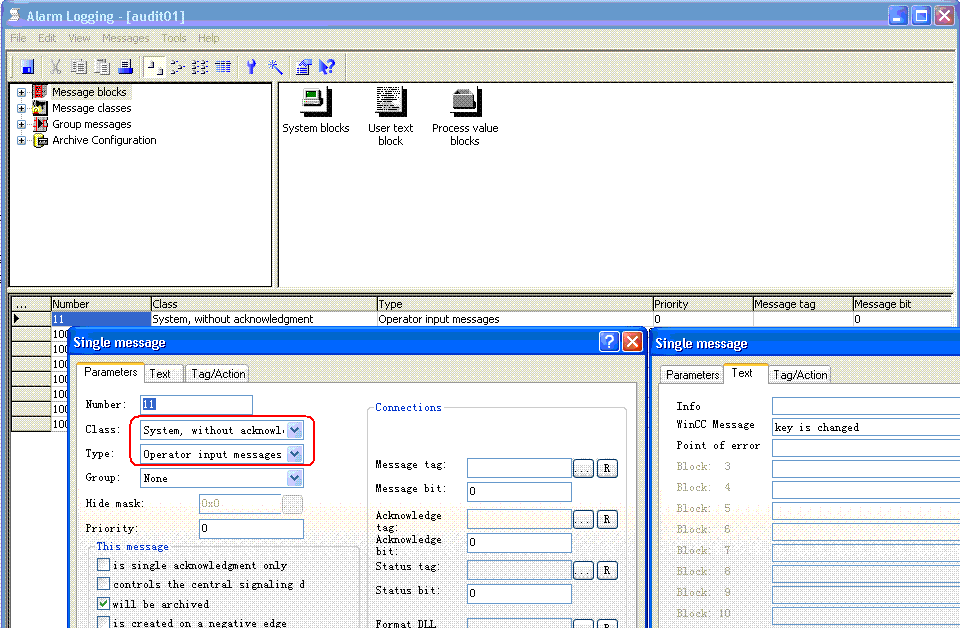Click the Message bit input field
The height and width of the screenshot is (628, 960).
pyautogui.click(x=519, y=492)
